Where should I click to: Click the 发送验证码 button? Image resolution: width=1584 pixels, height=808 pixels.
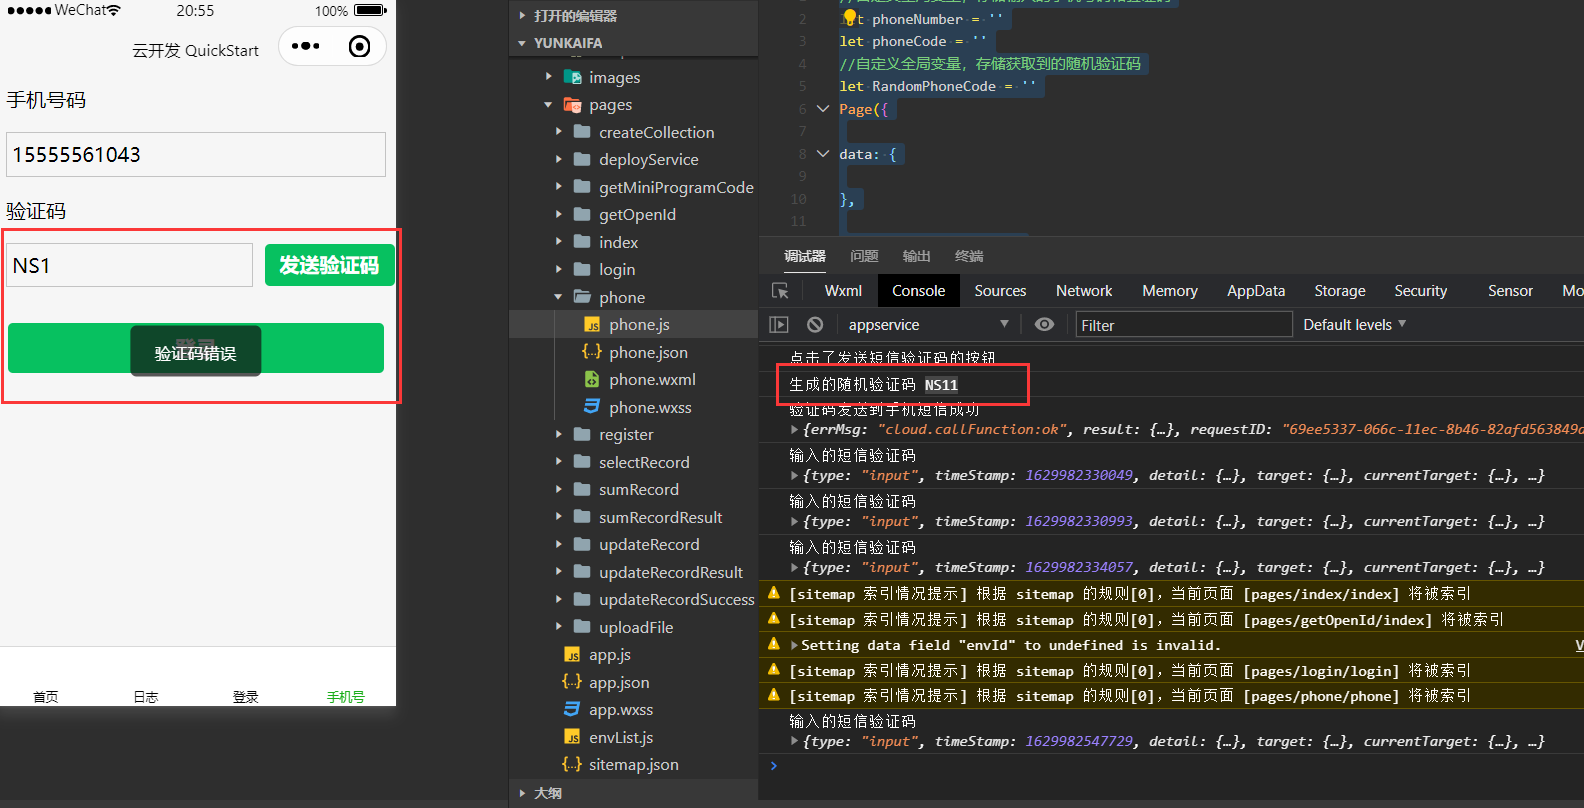(329, 265)
